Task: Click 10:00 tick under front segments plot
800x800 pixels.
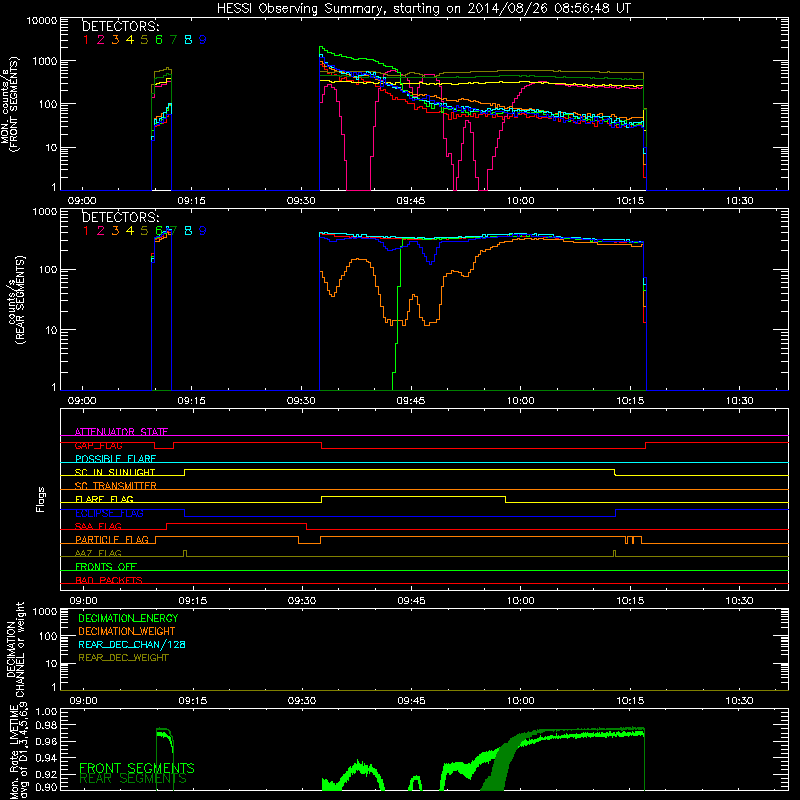Action: [x=520, y=201]
